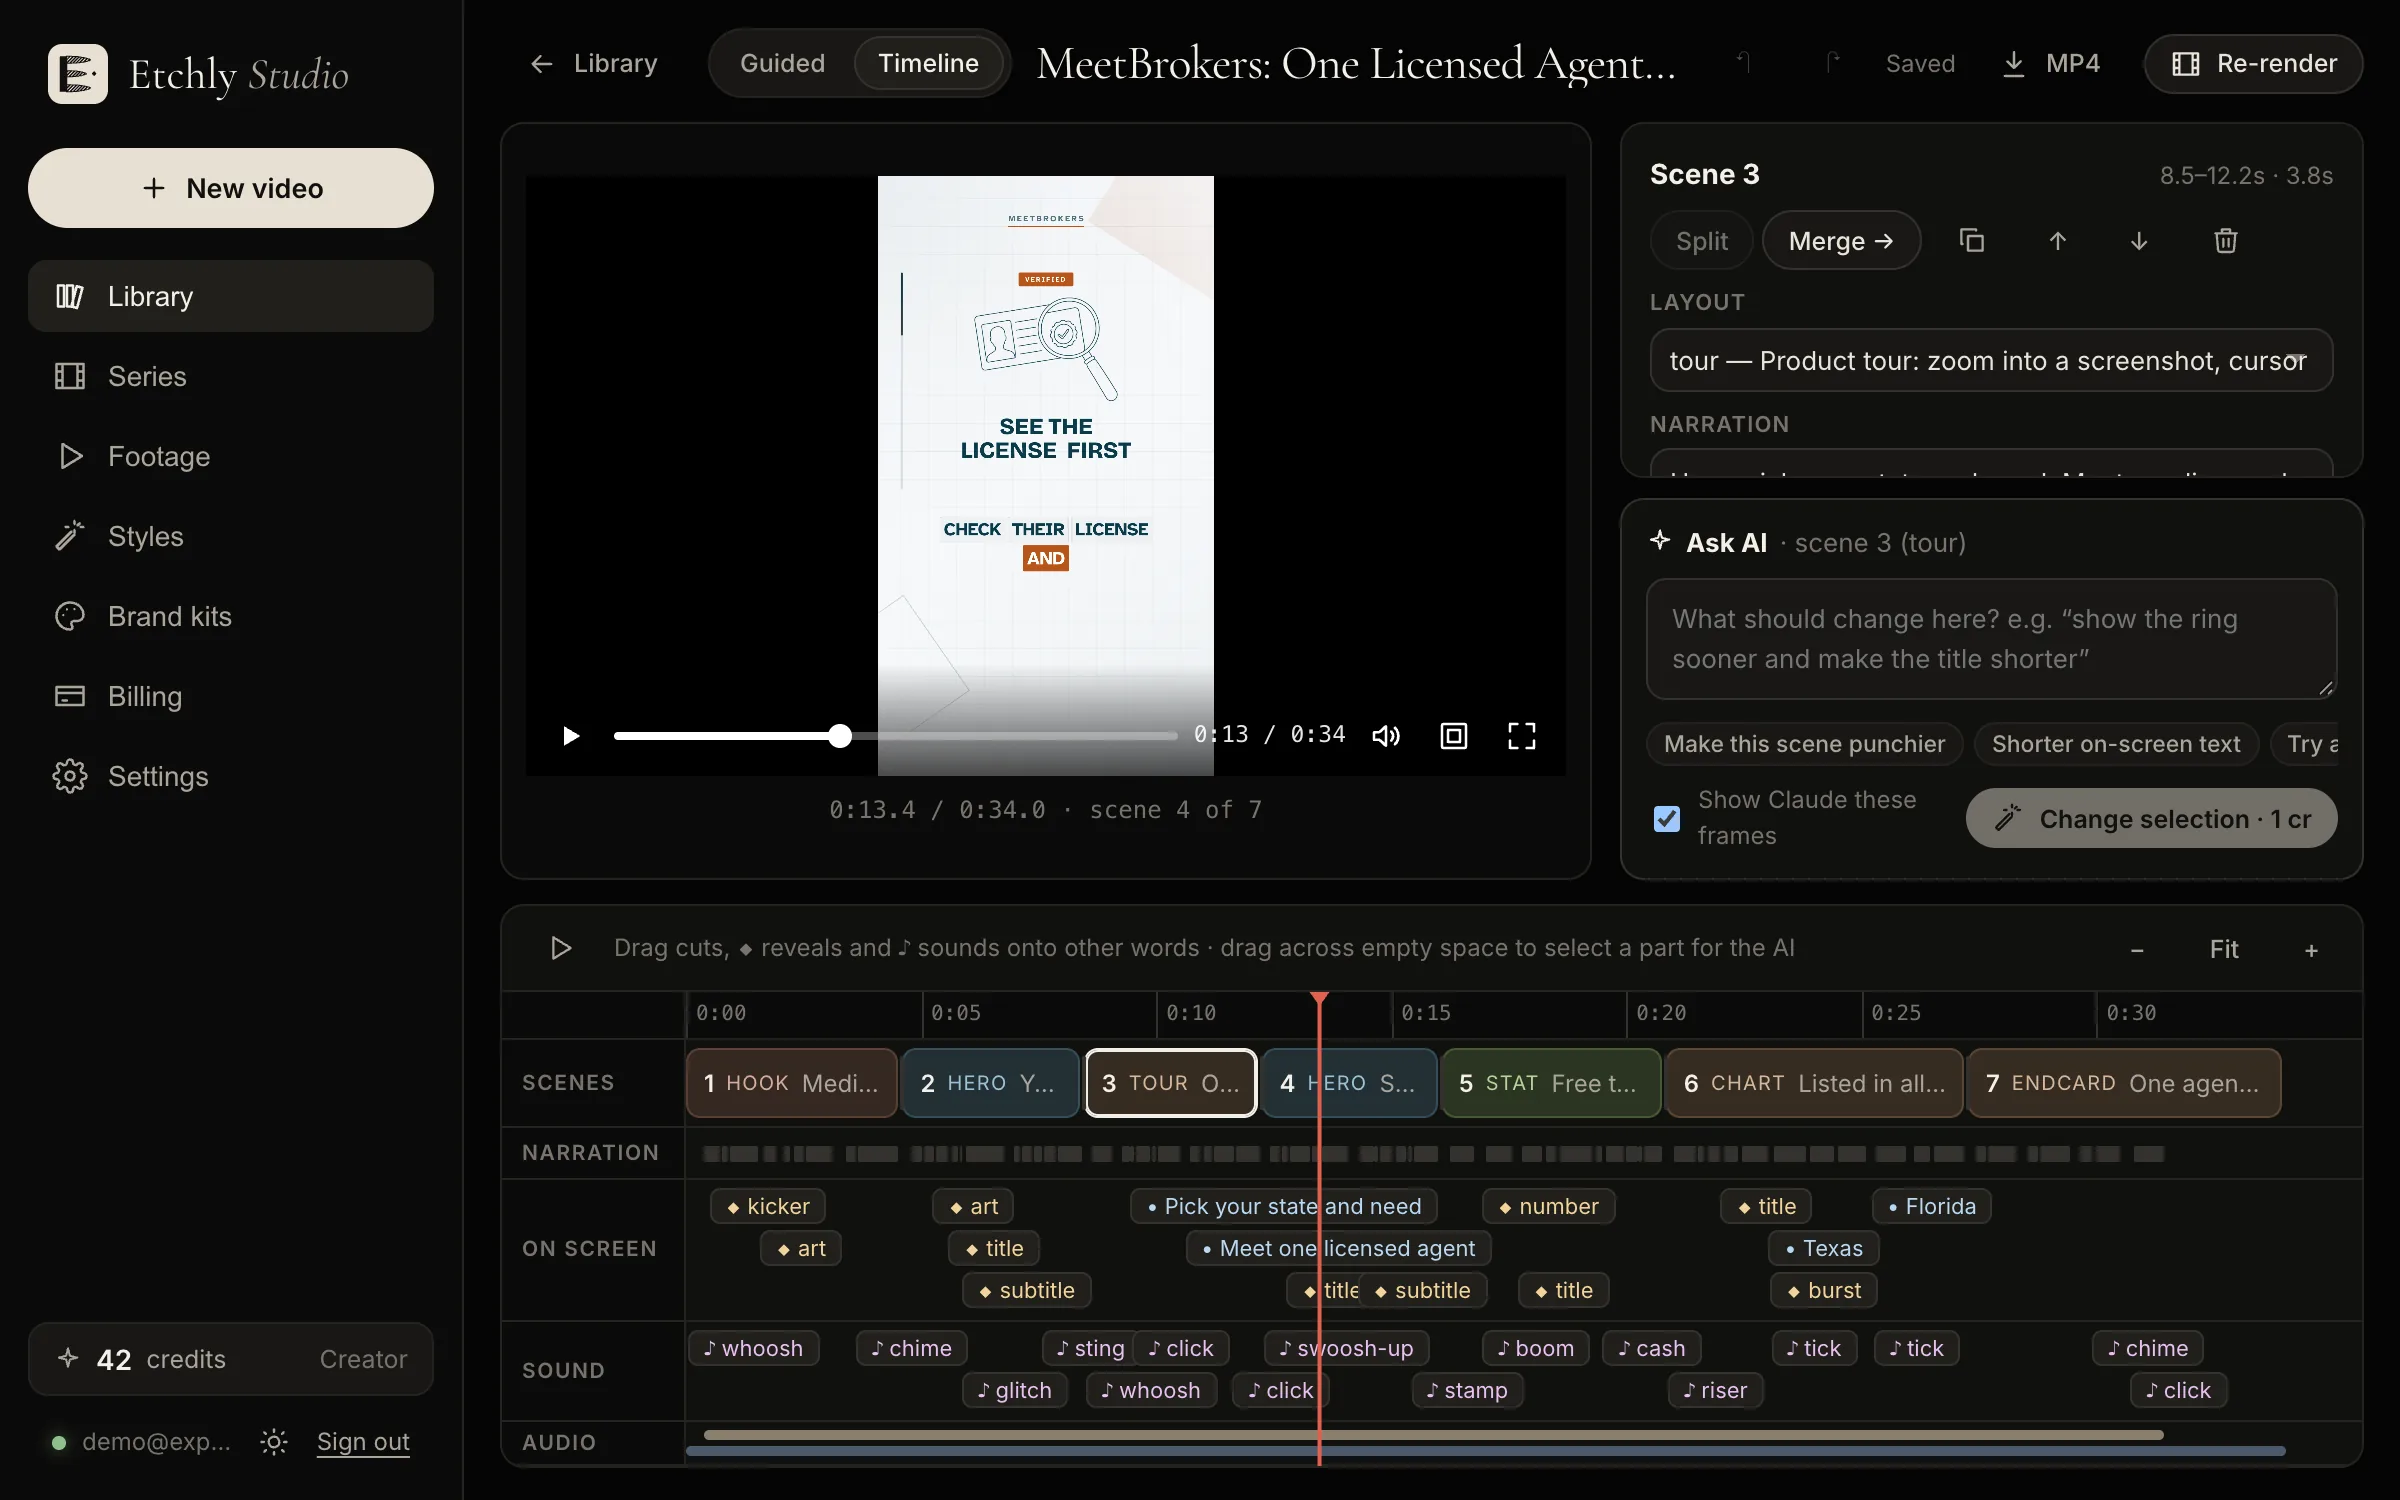Move Scene 3 up with arrow icon

(x=2057, y=241)
